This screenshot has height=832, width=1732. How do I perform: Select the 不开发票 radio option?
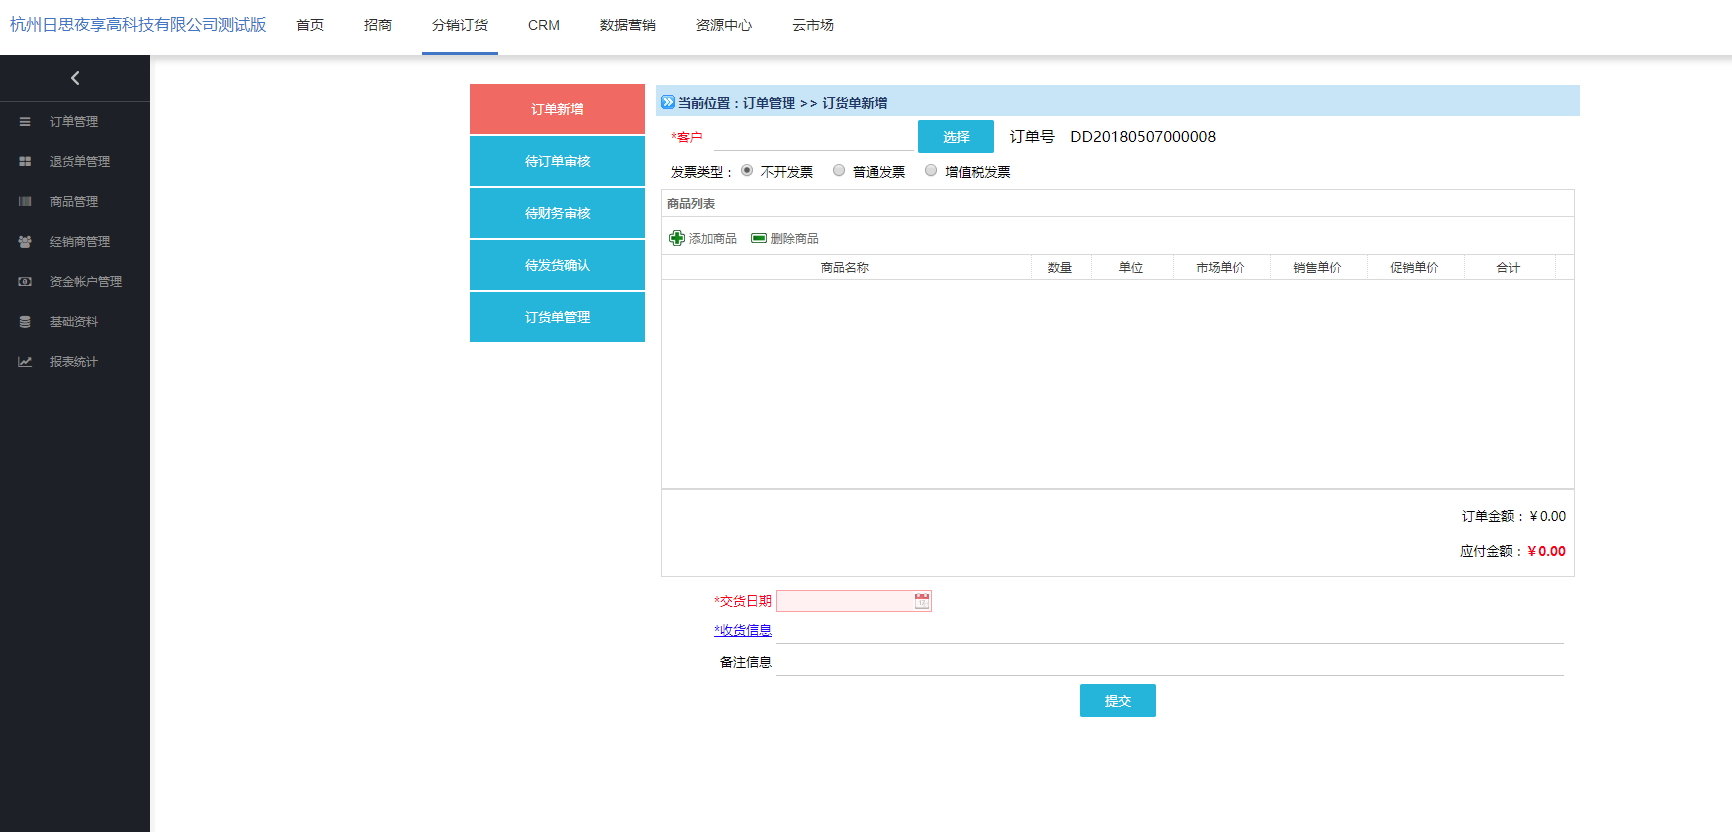coord(747,171)
